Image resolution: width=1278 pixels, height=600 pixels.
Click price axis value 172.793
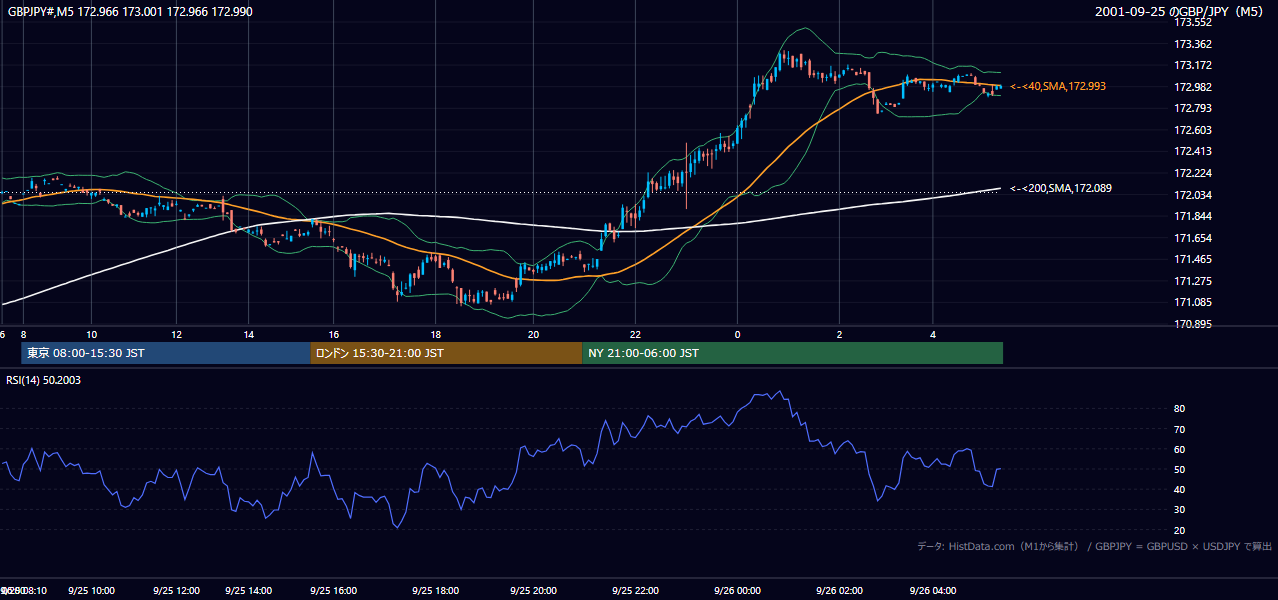coord(1192,108)
